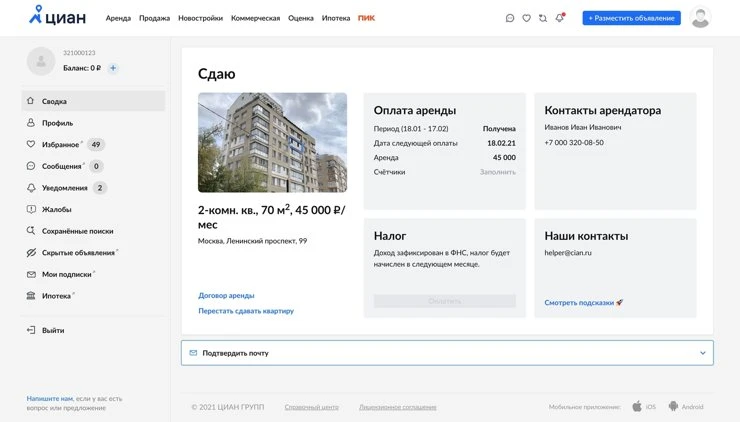Click the bell icon beside Уведомления
This screenshot has width=740, height=422.
tap(31, 188)
